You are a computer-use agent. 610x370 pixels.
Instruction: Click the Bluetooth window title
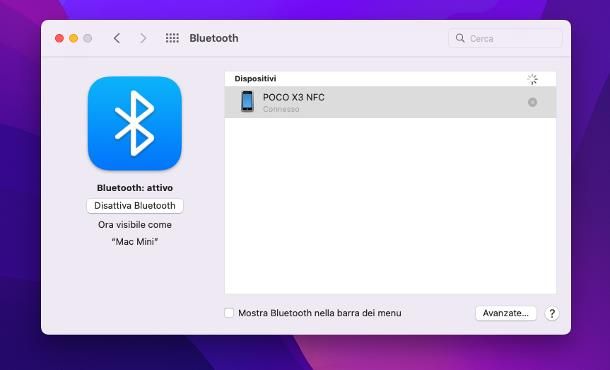coord(214,38)
